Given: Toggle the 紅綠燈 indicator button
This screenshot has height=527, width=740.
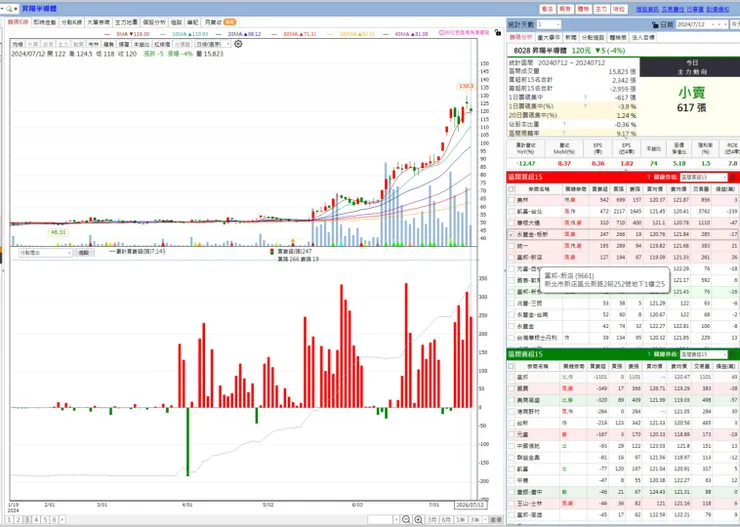Looking at the screenshot, I should (x=162, y=44).
